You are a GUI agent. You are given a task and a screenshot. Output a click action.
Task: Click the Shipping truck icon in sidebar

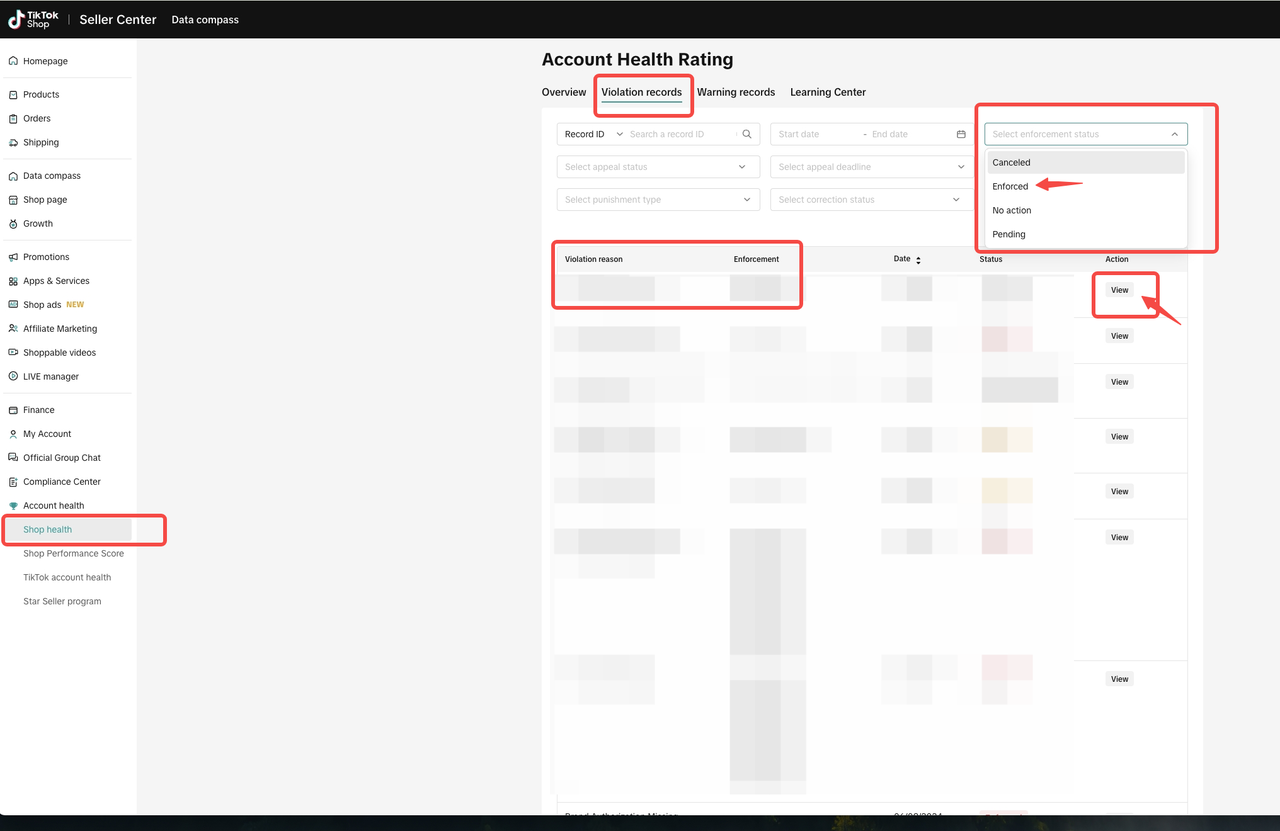click(x=13, y=143)
